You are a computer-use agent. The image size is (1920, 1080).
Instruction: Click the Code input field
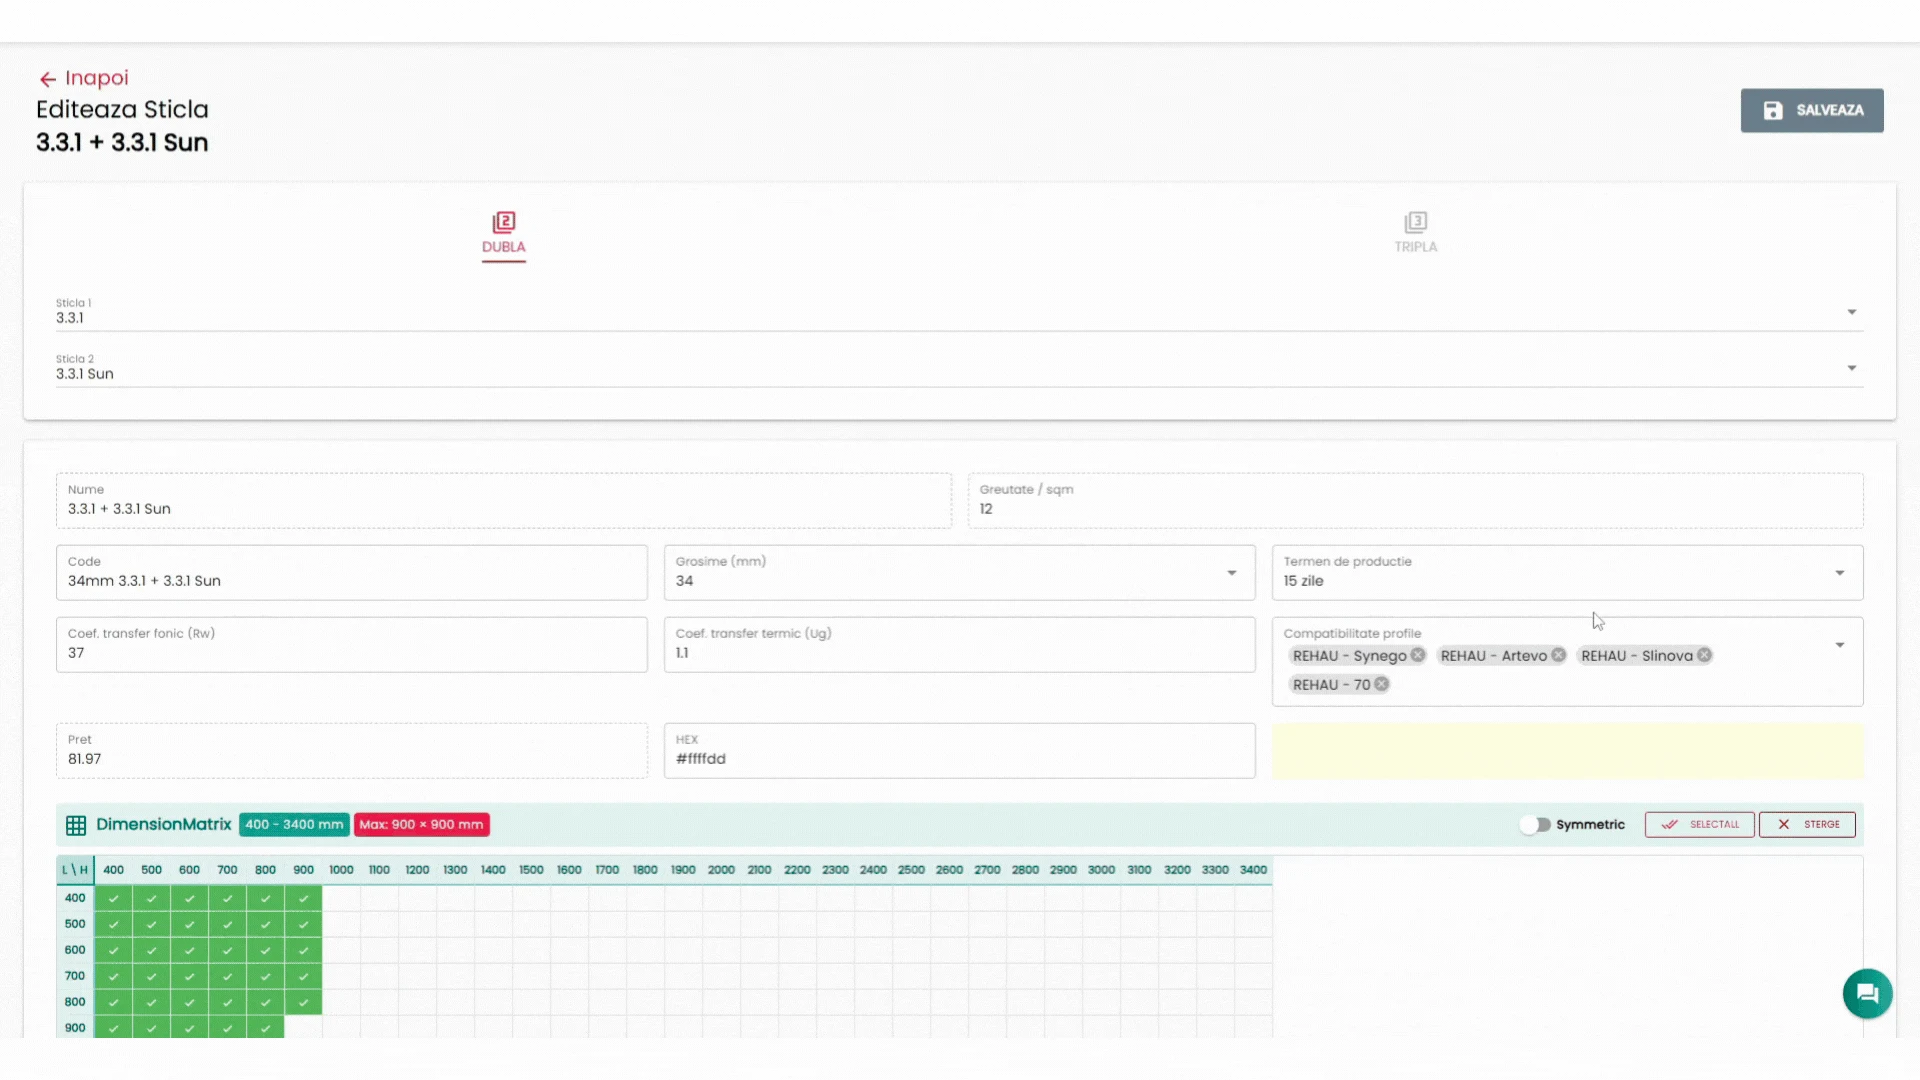(351, 573)
